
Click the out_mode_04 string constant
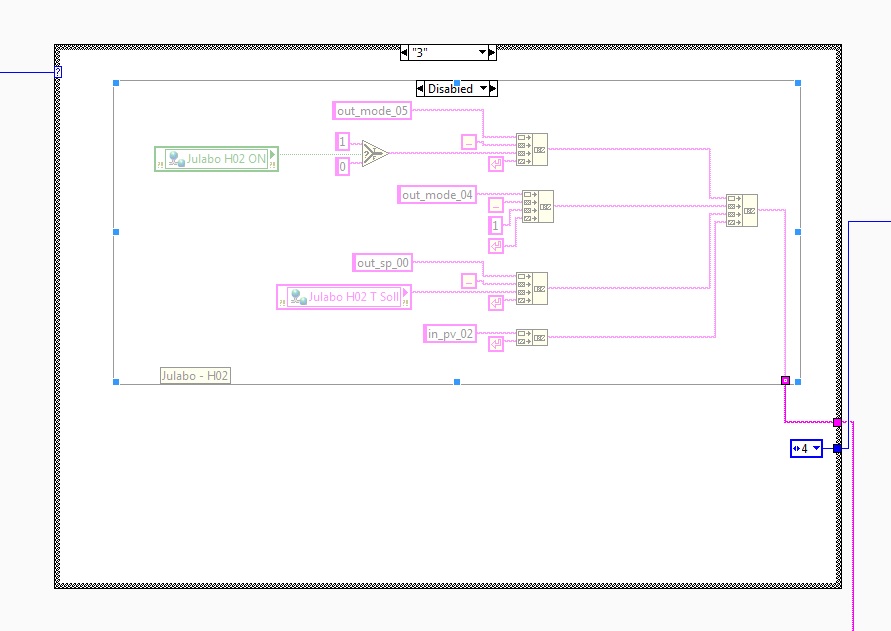pos(437,195)
